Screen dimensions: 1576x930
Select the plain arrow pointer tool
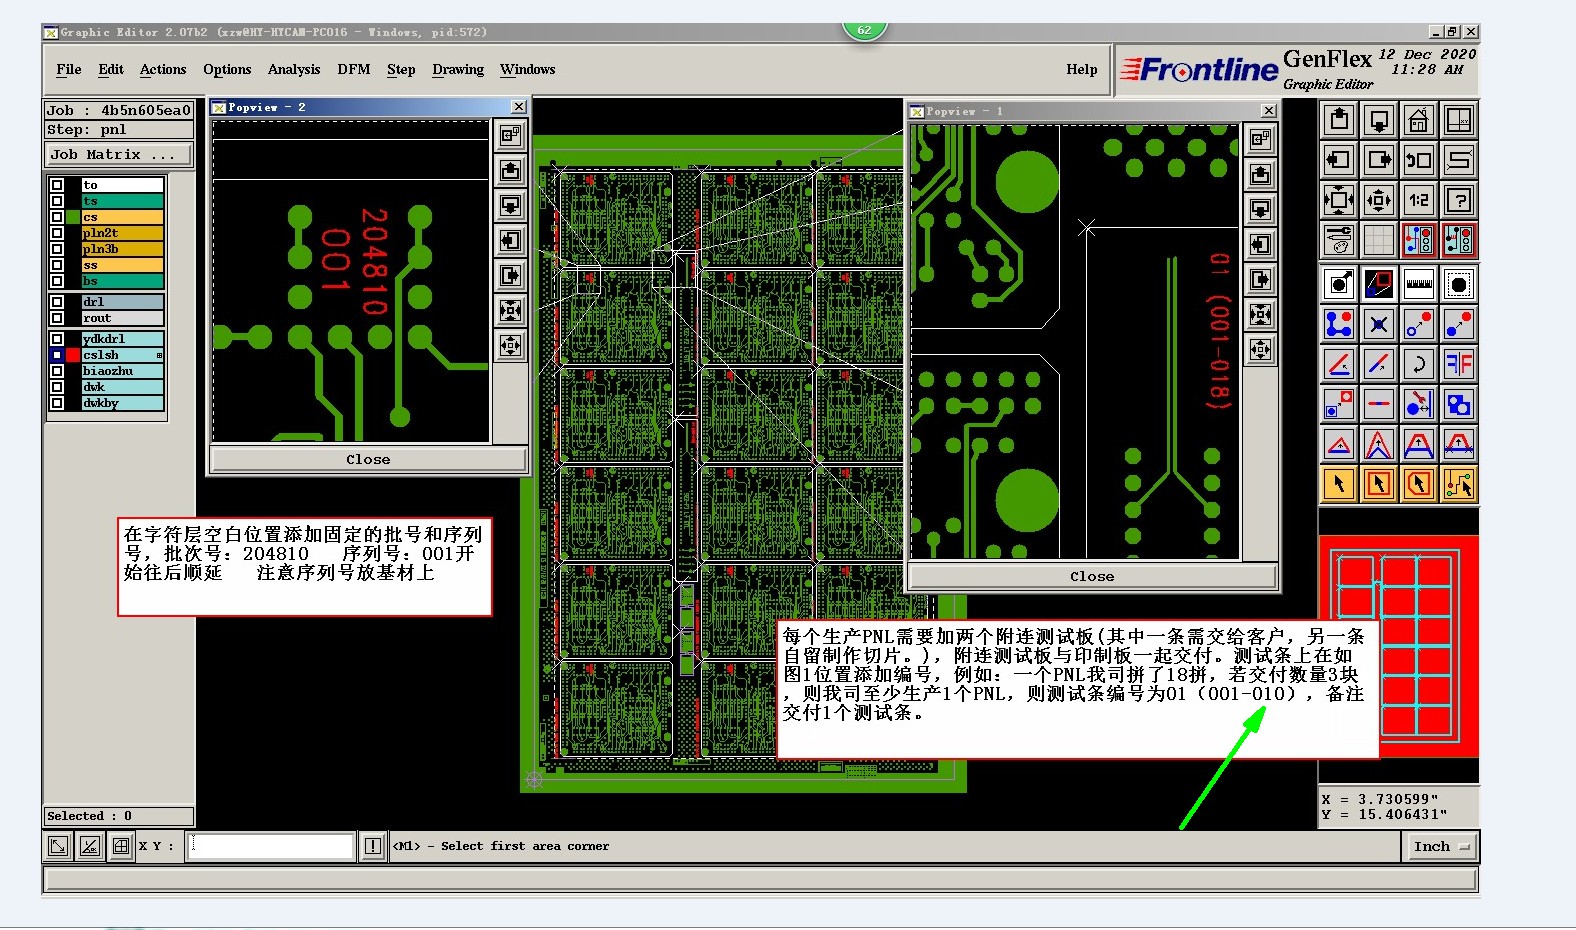coord(1339,485)
